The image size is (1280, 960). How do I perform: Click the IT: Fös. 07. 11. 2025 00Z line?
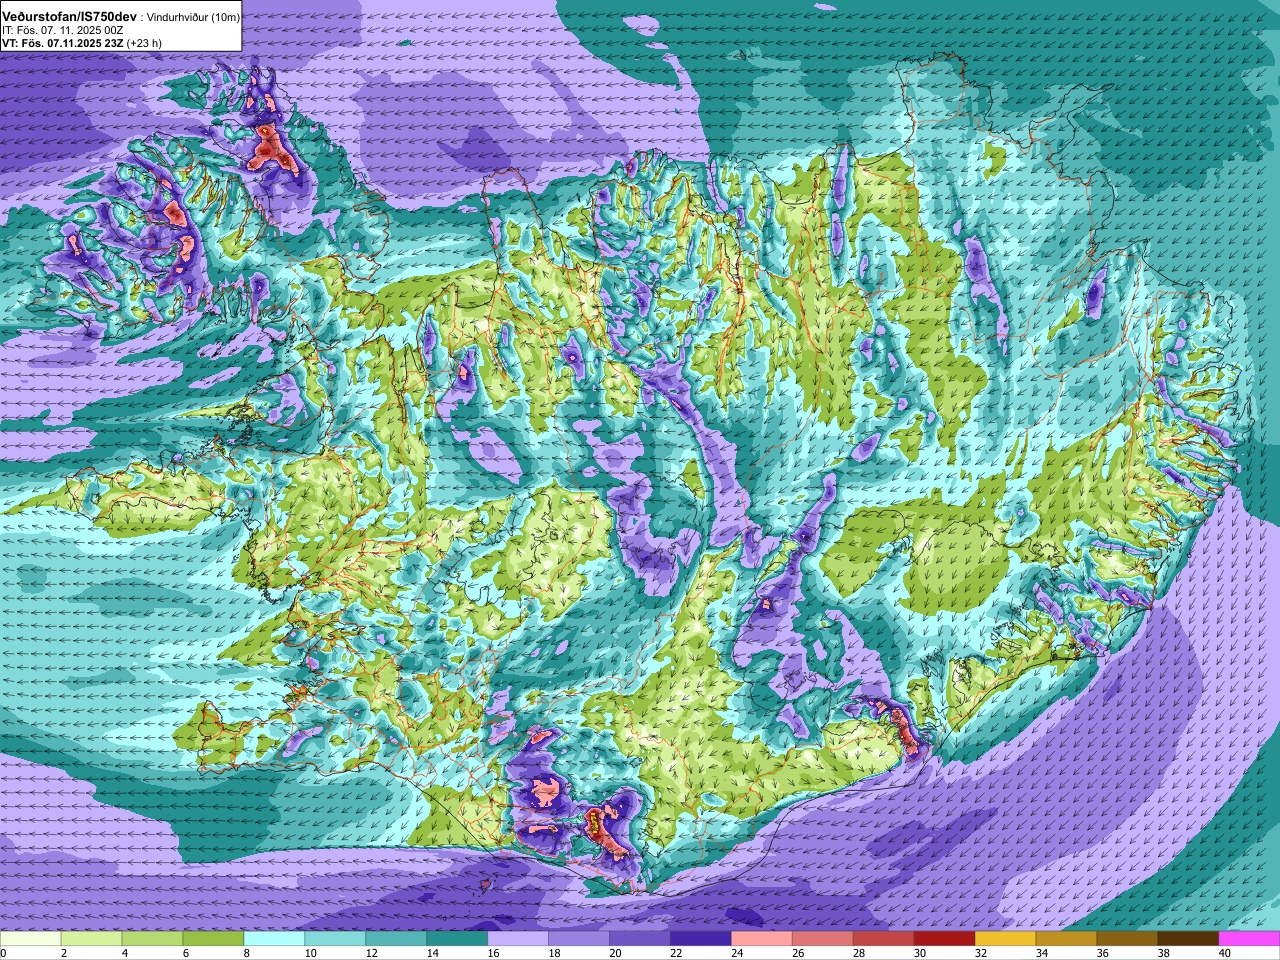point(63,31)
